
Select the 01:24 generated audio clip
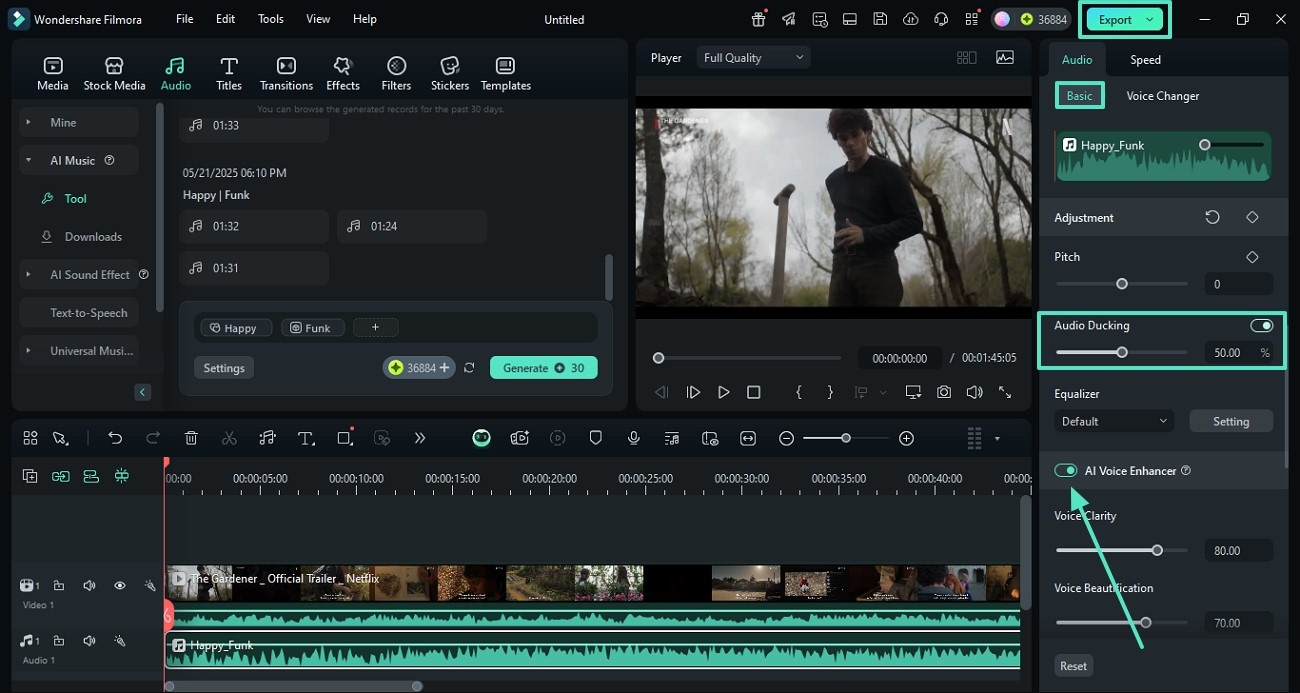tap(412, 227)
